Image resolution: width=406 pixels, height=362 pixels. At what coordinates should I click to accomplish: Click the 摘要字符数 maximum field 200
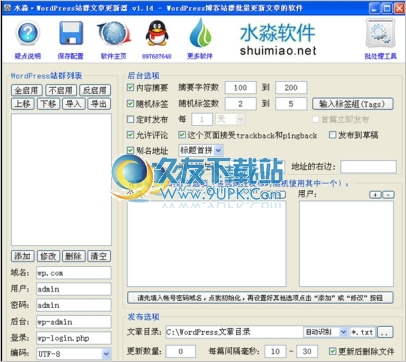291,88
